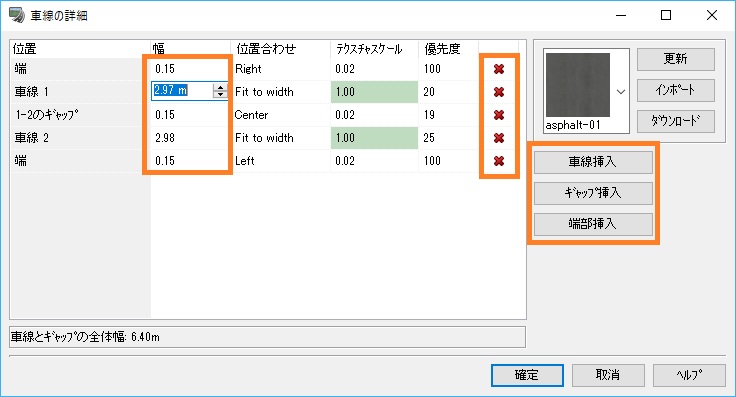The width and height of the screenshot is (736, 397).
Task: Cancel with the 取消 button
Action: 608,375
